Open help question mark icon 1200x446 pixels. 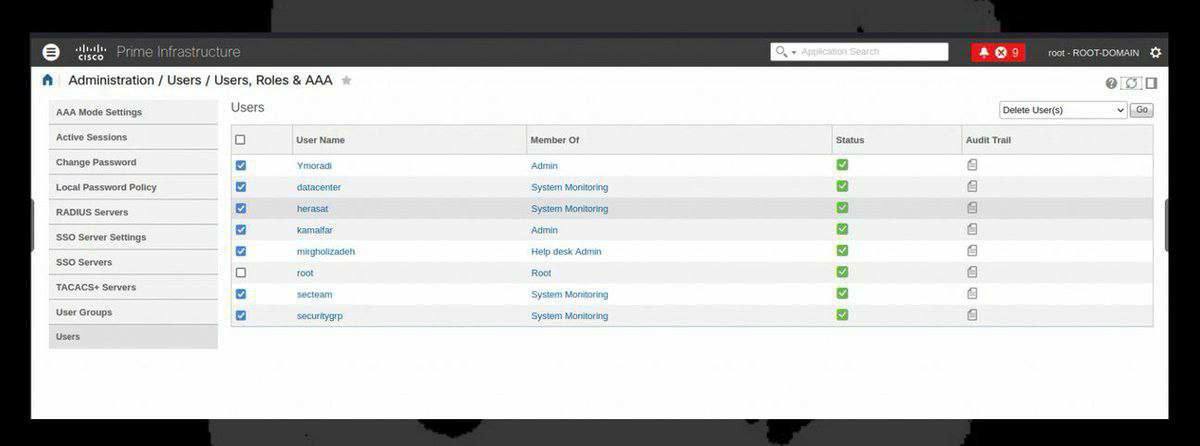click(1111, 83)
